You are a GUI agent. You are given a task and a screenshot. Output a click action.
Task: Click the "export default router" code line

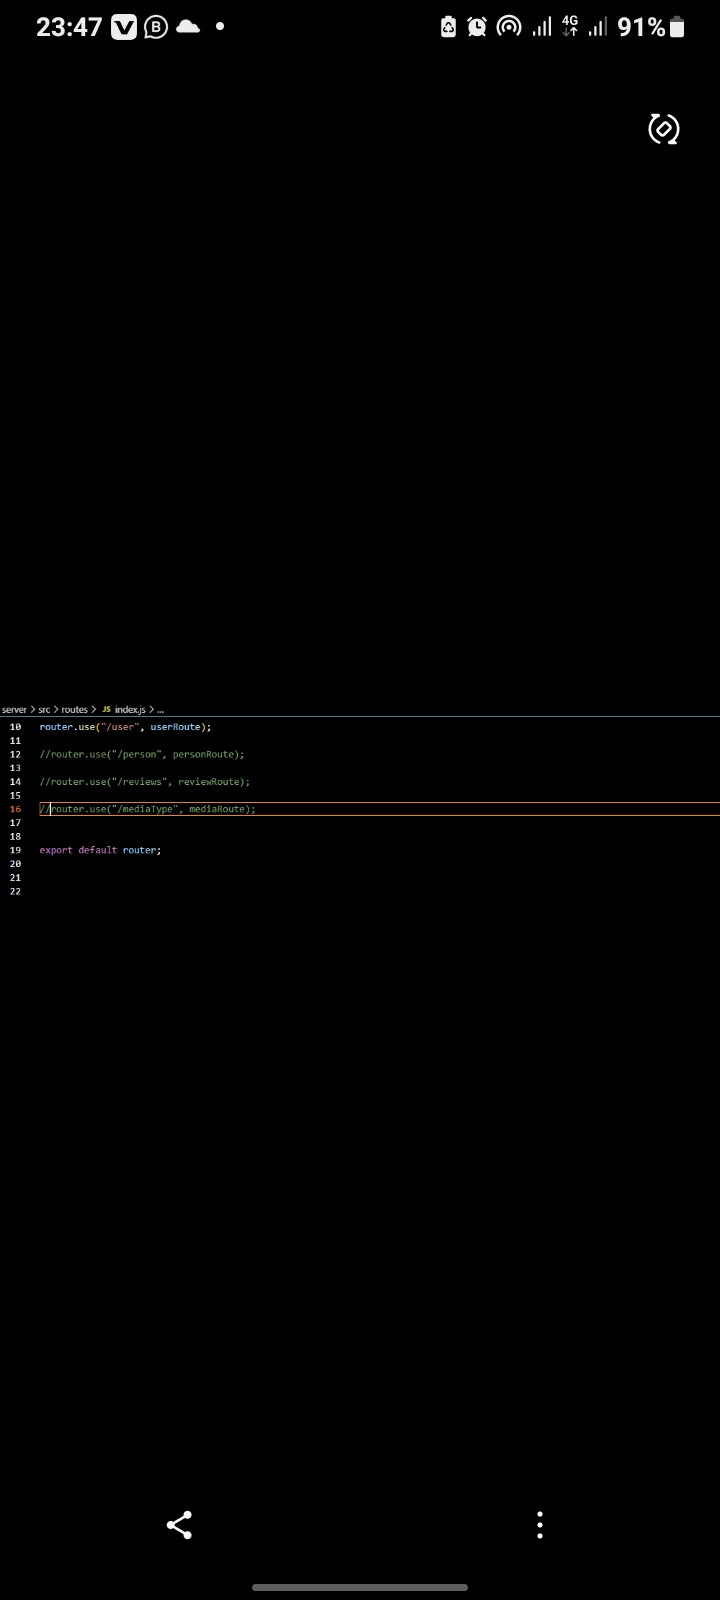point(100,850)
